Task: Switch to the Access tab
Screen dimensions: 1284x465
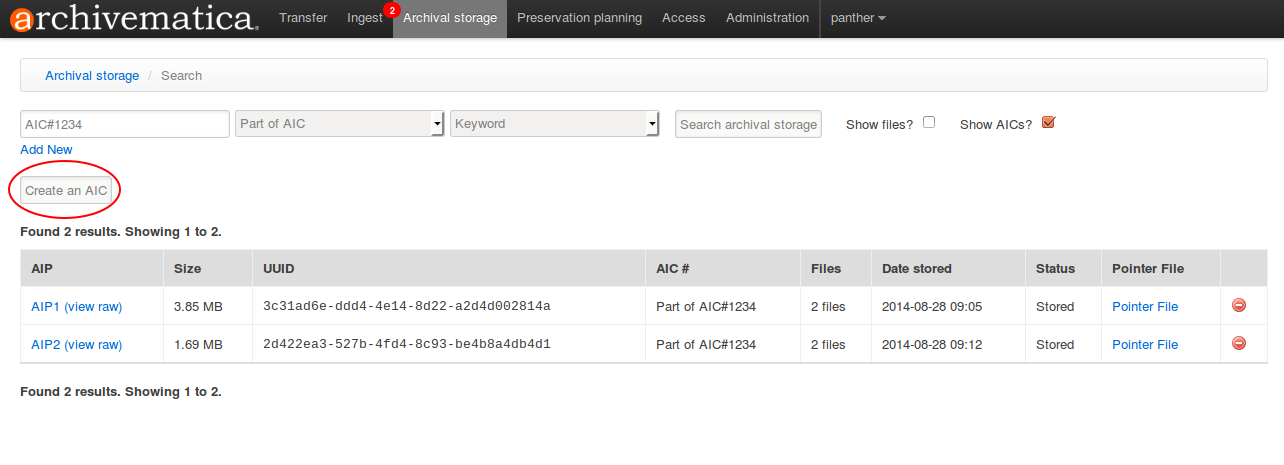Action: 683,18
